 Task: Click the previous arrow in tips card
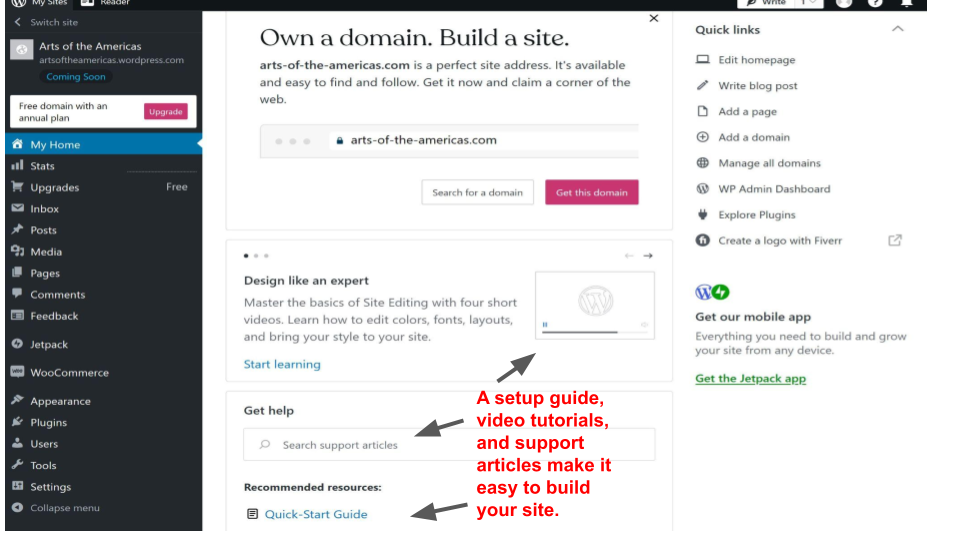(629, 256)
